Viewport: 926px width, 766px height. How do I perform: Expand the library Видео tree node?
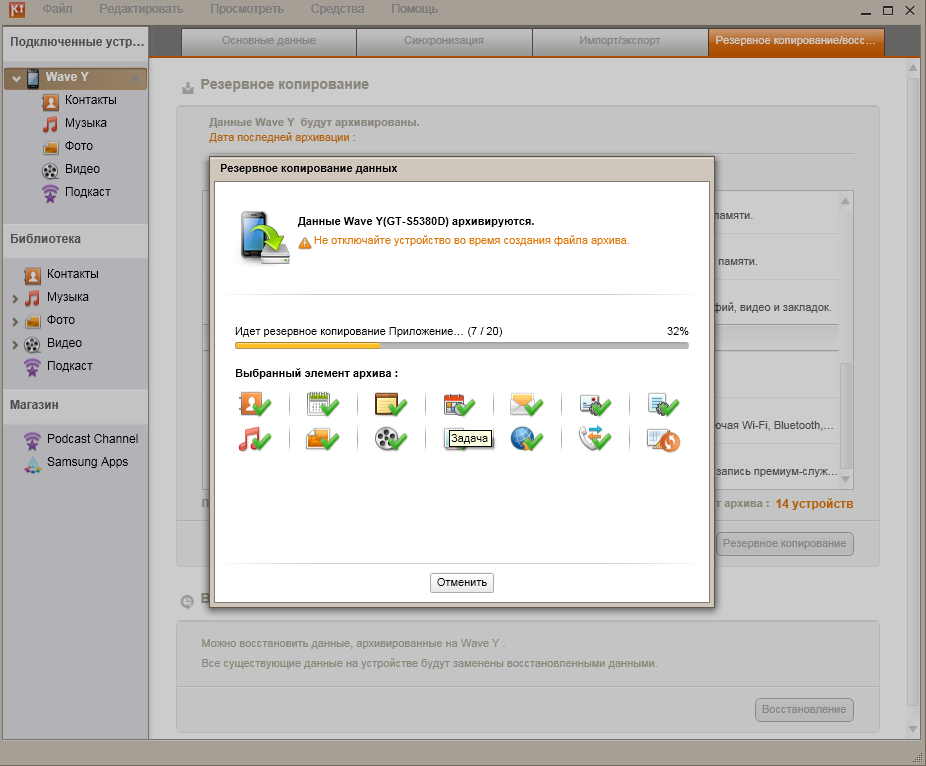(x=15, y=344)
